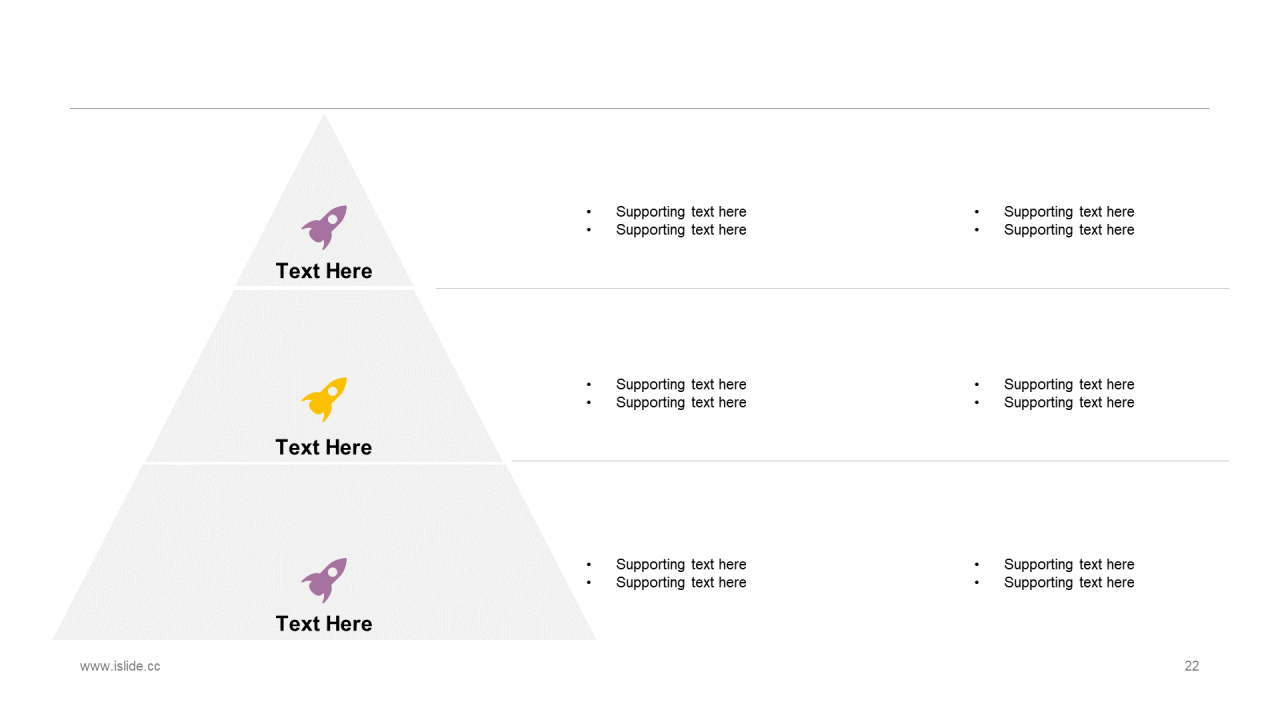This screenshot has height=720, width=1280.
Task: Select the 'Text Here' label under the yellow rocket
Action: point(324,447)
